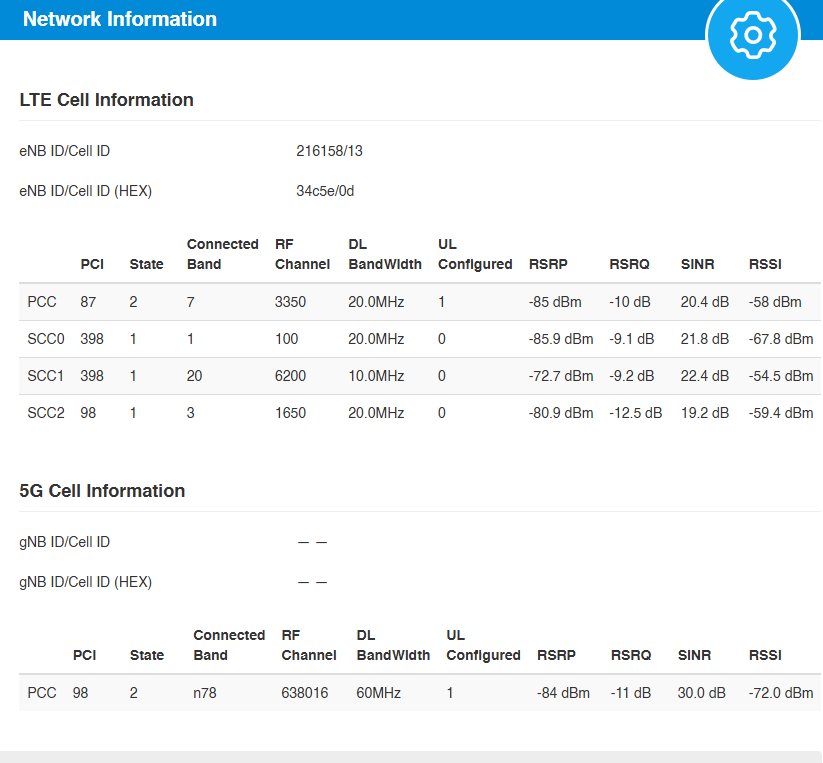
Task: Click RF Channel value 6200
Action: pyautogui.click(x=290, y=376)
